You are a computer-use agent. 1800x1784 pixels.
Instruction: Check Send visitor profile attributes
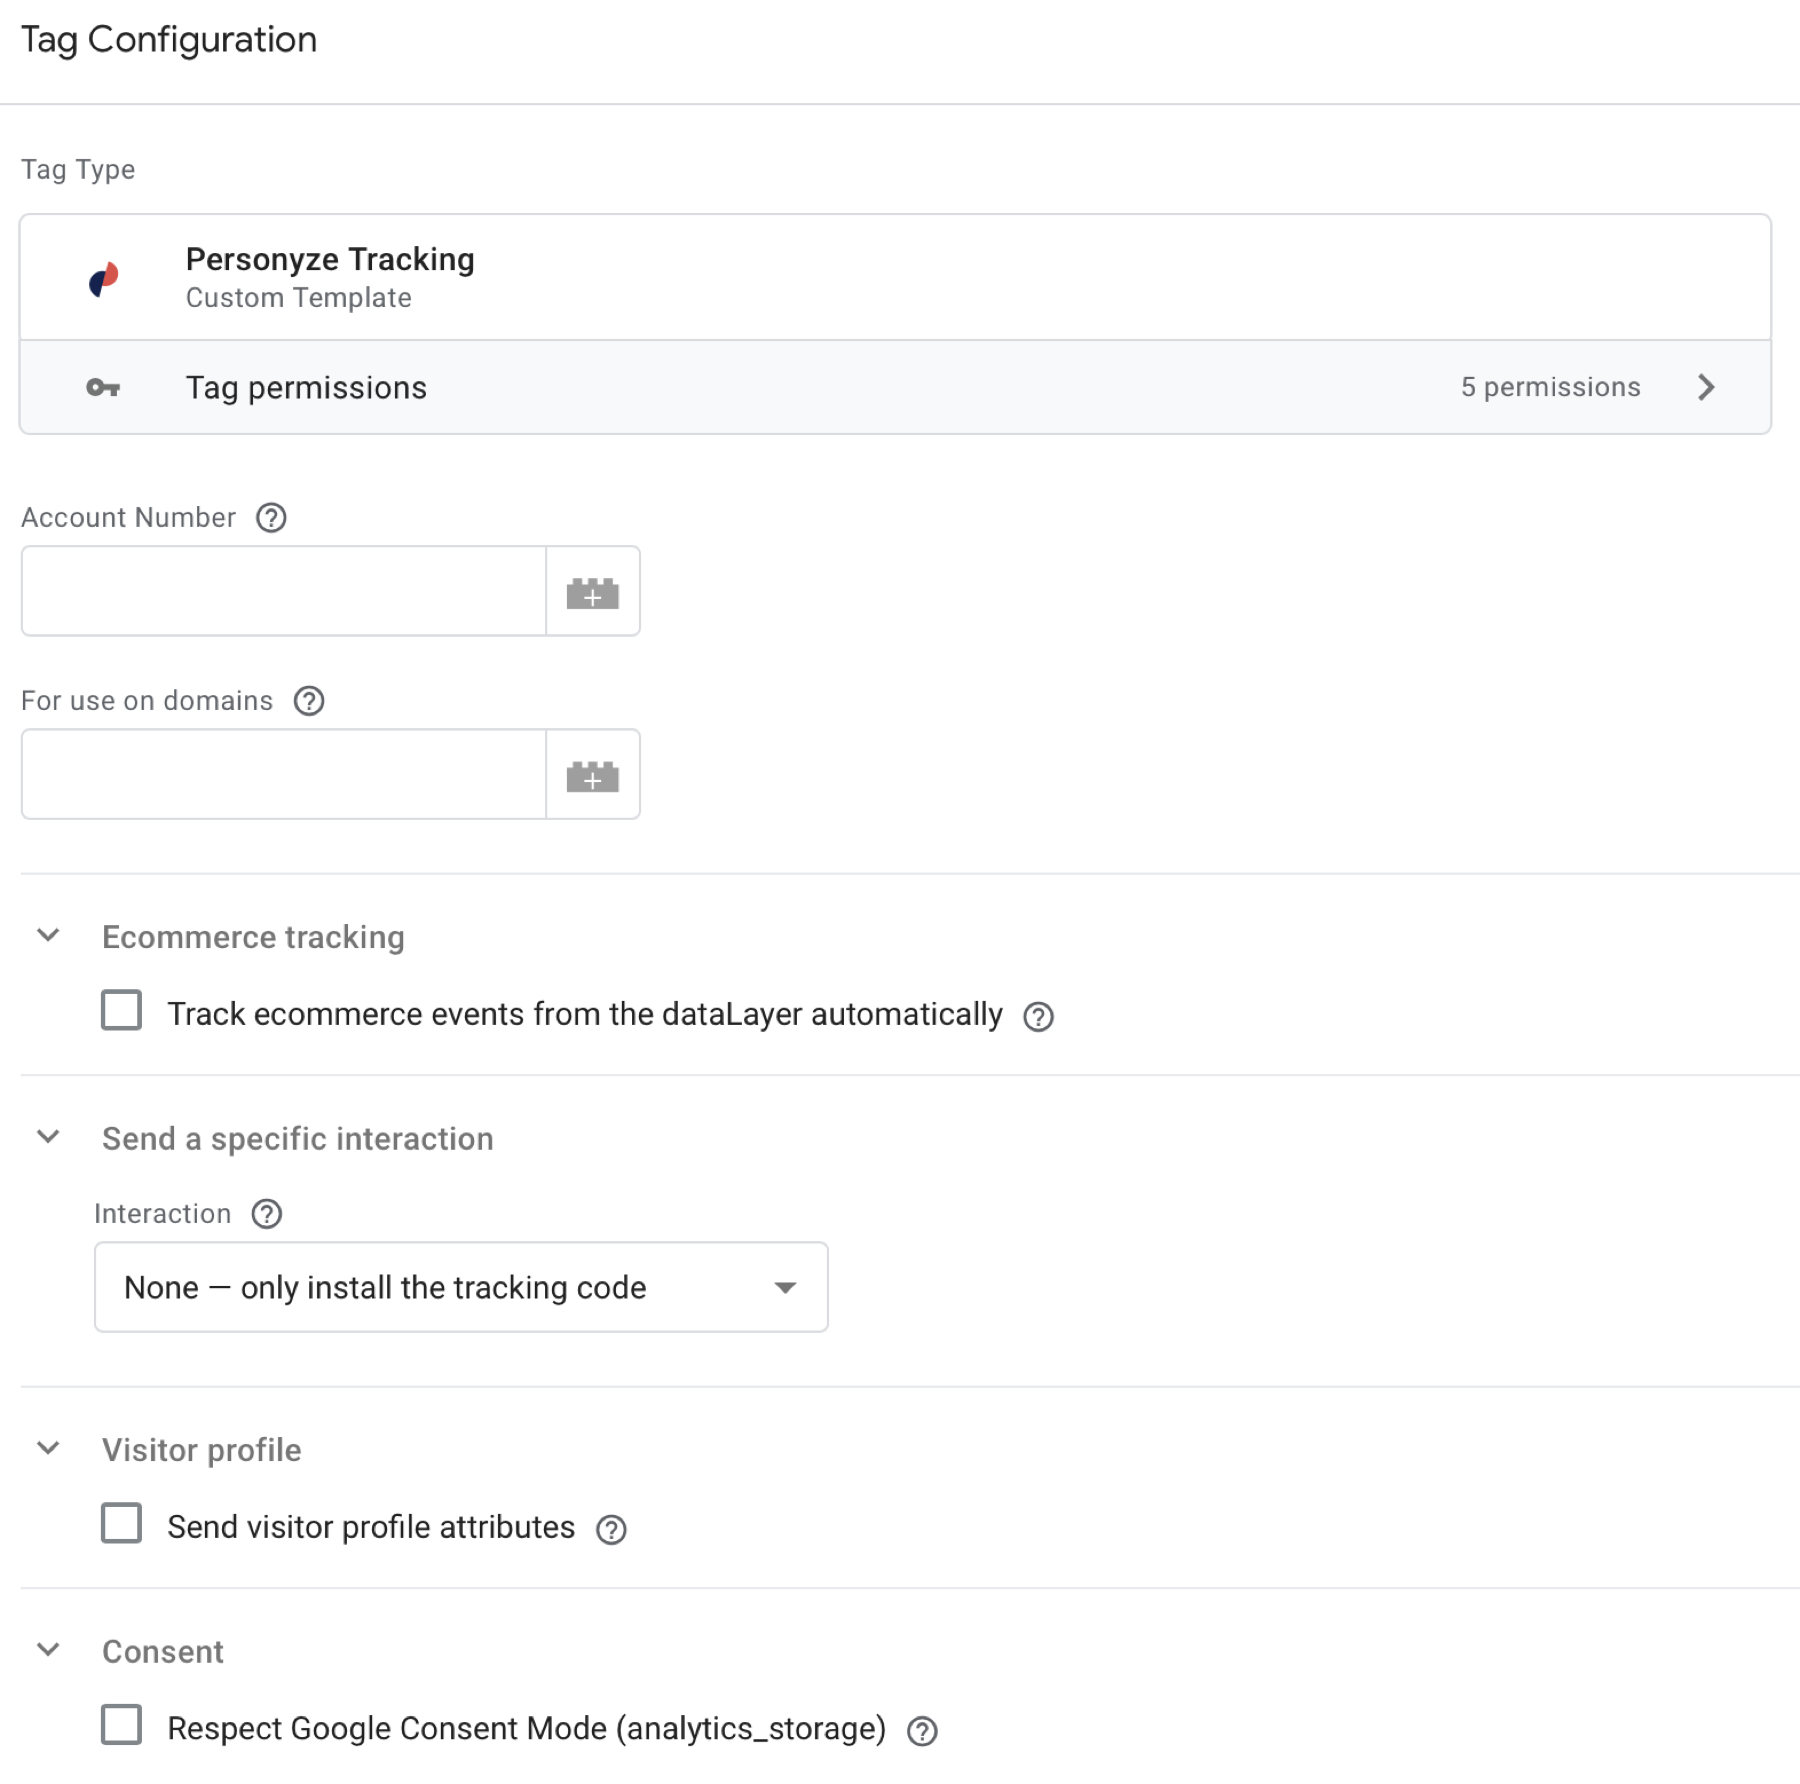121,1523
